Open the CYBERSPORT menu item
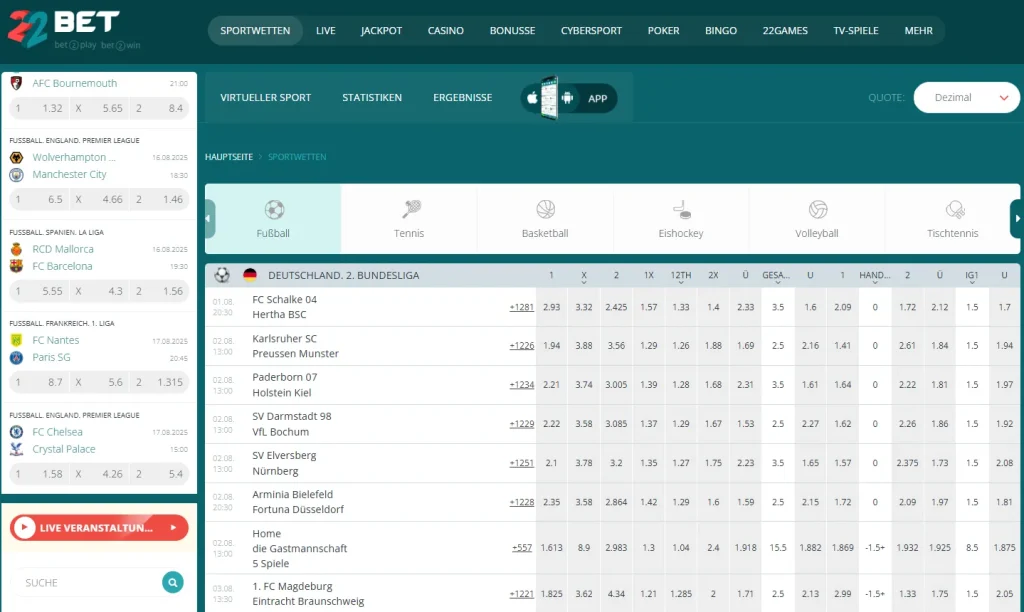 pyautogui.click(x=591, y=31)
